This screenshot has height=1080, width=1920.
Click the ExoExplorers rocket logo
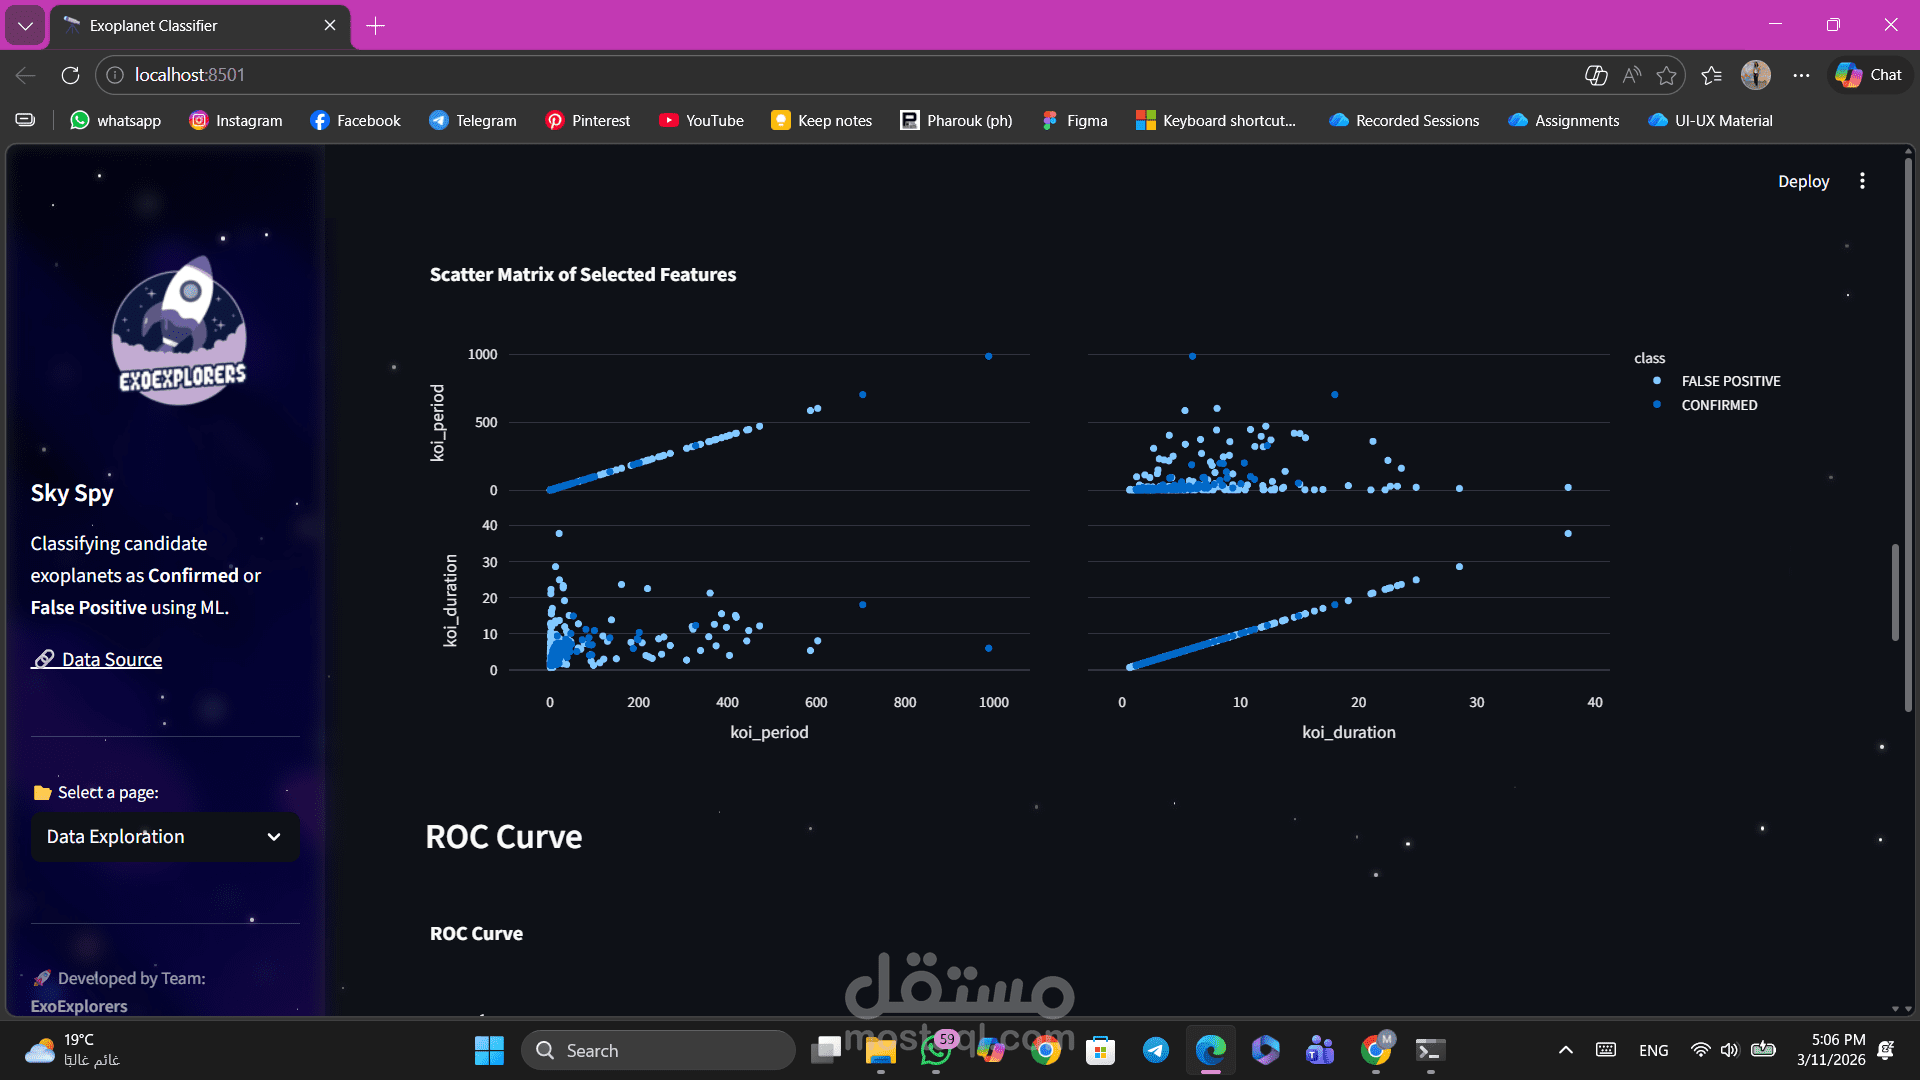[x=180, y=332]
